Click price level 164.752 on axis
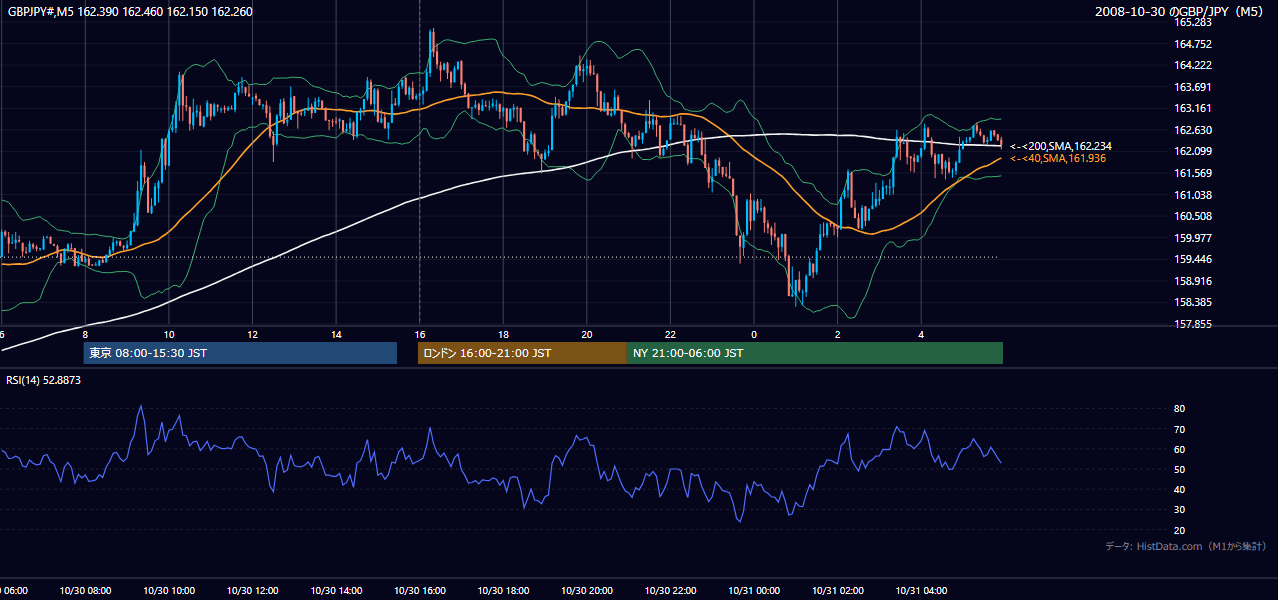The image size is (1278, 600). pyautogui.click(x=1193, y=44)
